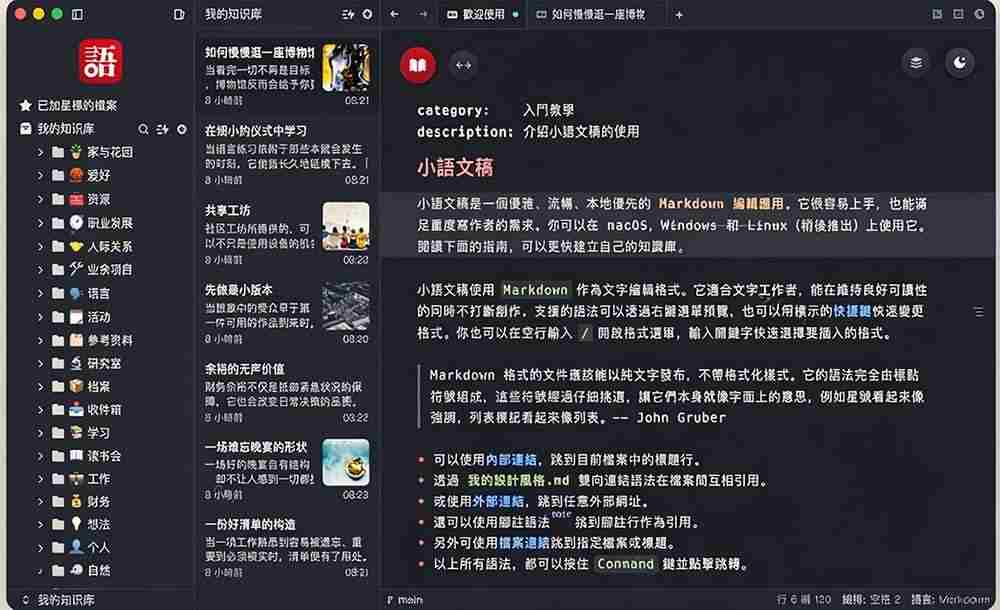Screen dimensions: 1000x610
Task: Switch to the 如何慢慢逛一座博物馆 tab
Action: coord(591,14)
